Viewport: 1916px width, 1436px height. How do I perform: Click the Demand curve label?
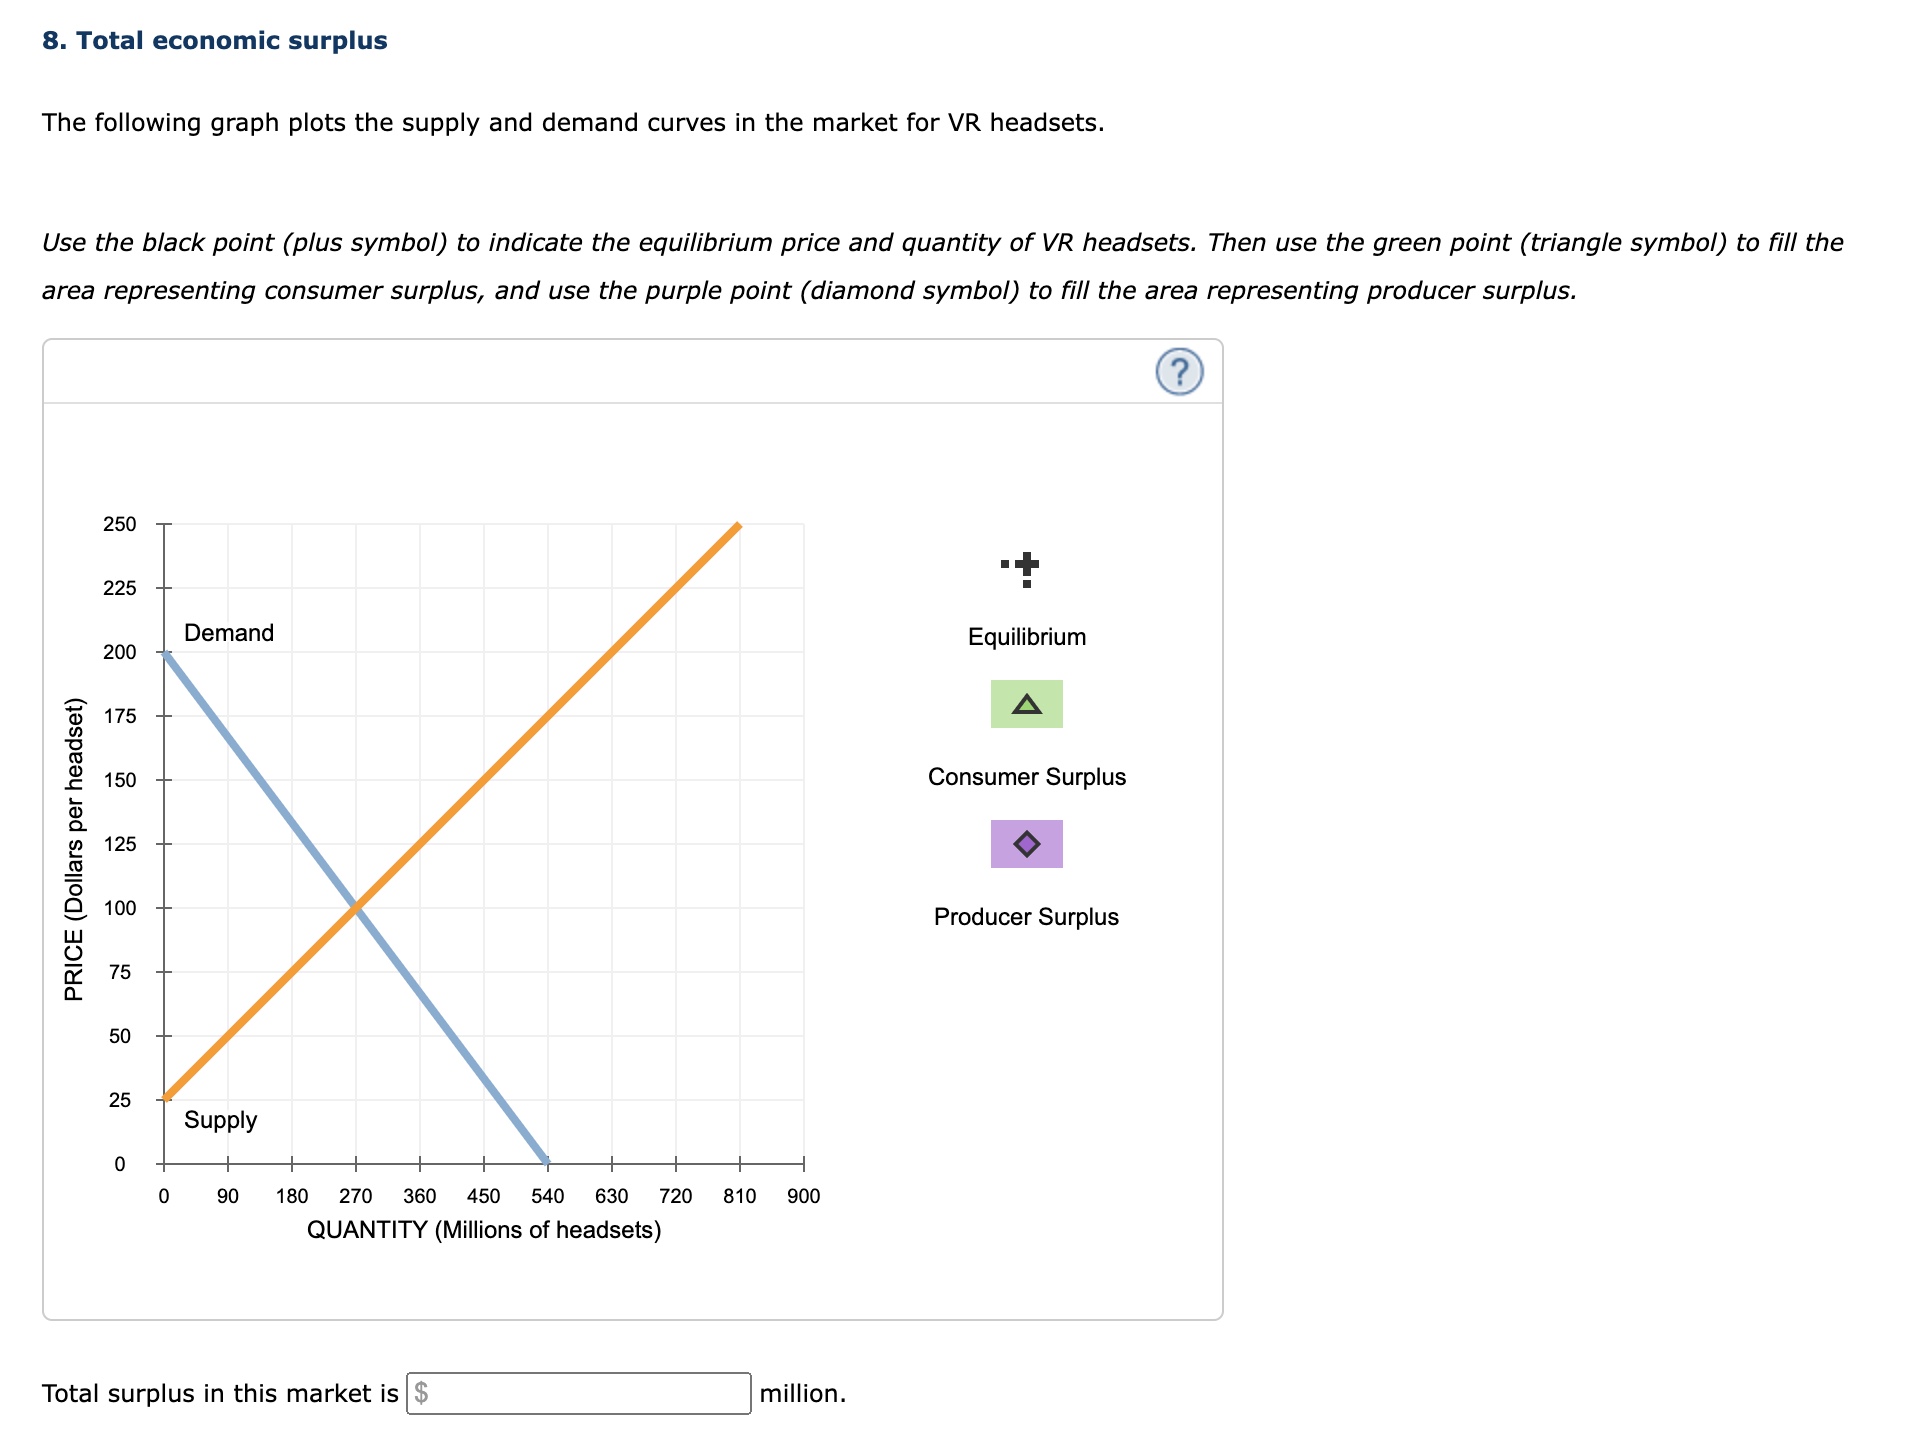tap(228, 632)
